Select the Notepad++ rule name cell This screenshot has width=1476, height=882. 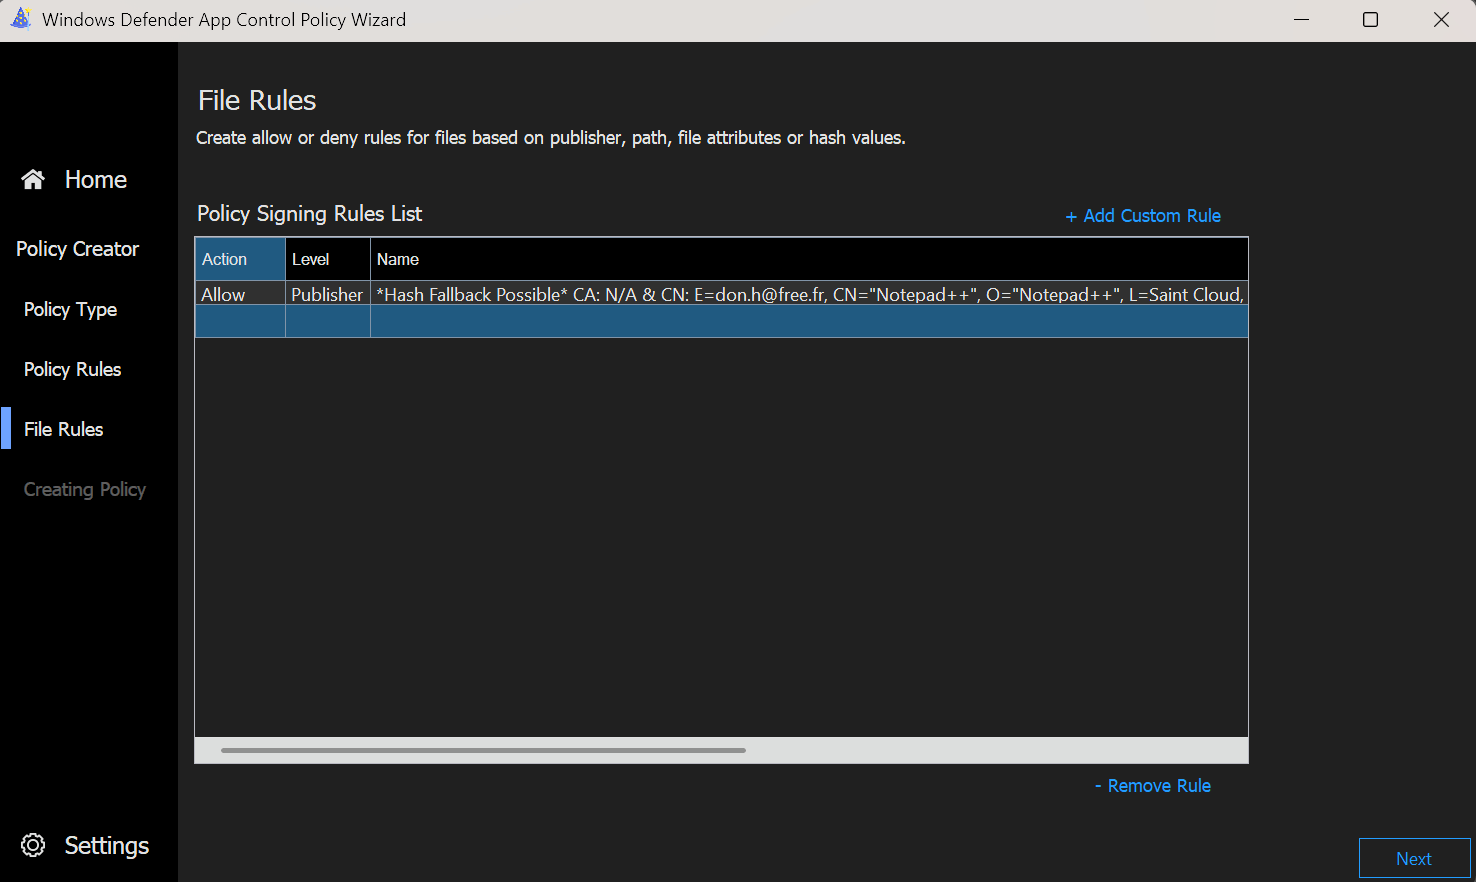point(808,294)
